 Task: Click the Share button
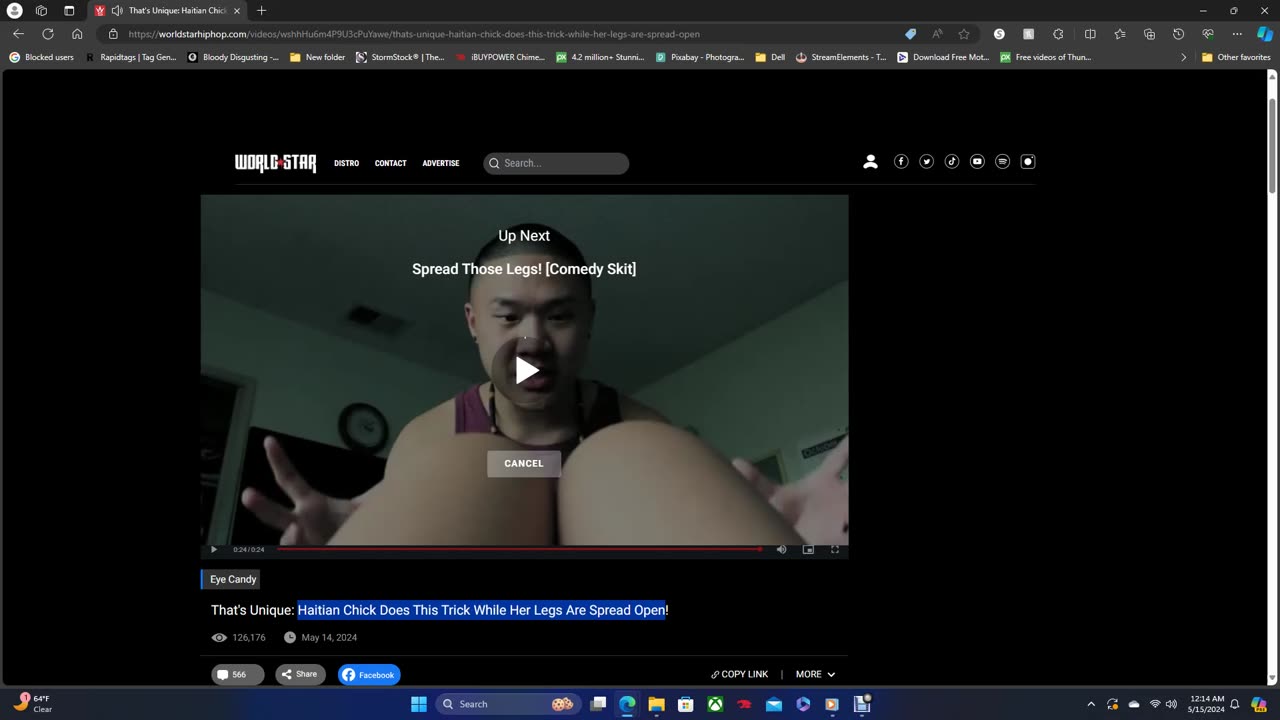coord(300,675)
